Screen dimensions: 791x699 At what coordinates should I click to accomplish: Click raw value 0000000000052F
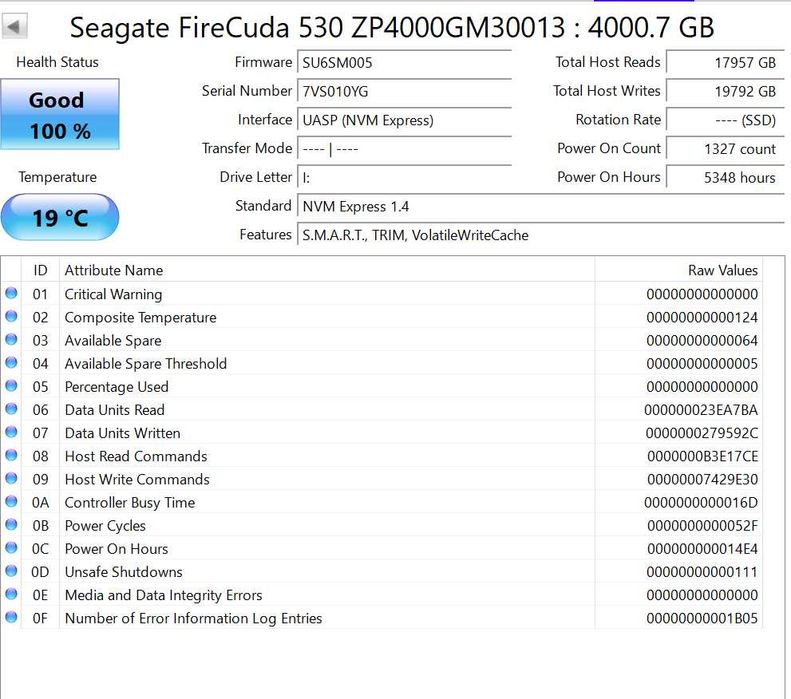tap(702, 526)
